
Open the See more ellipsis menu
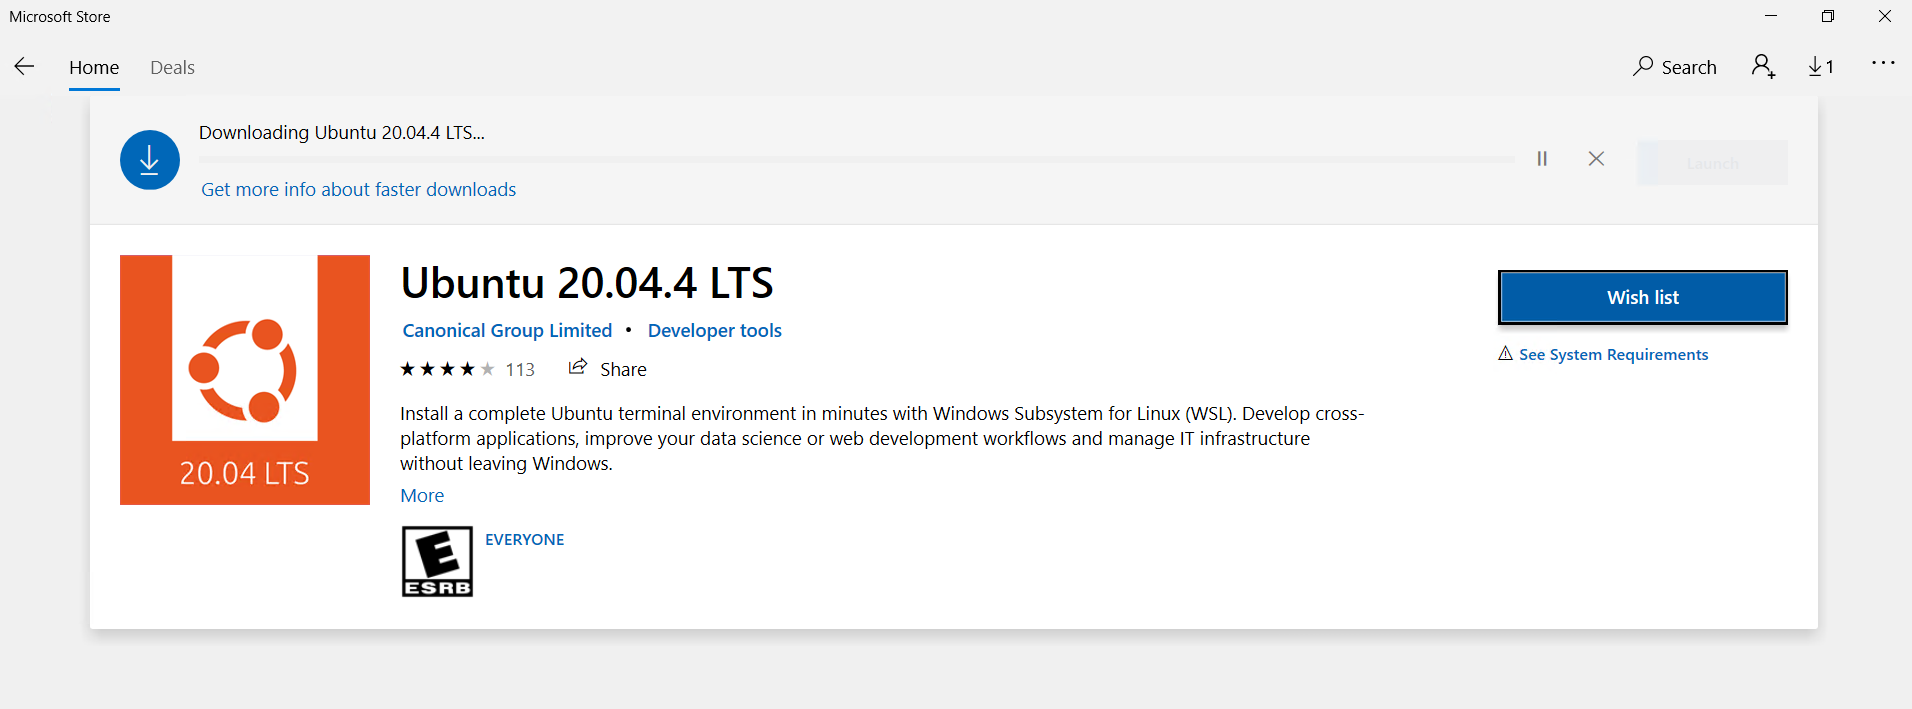tap(1883, 63)
